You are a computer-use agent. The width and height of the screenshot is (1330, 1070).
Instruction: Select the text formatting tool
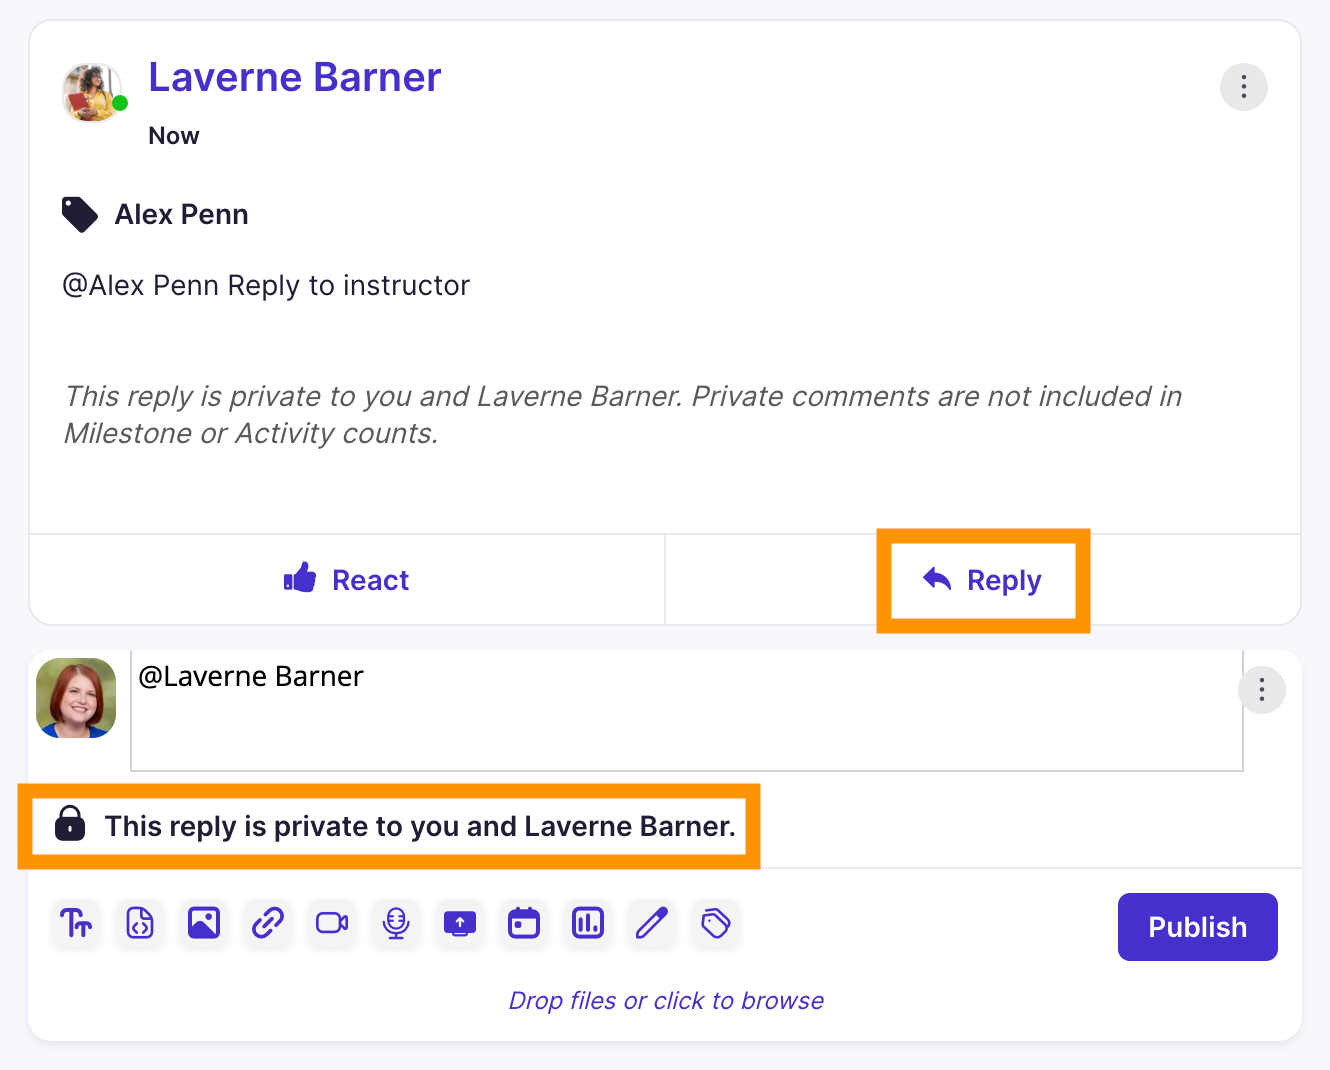[75, 924]
